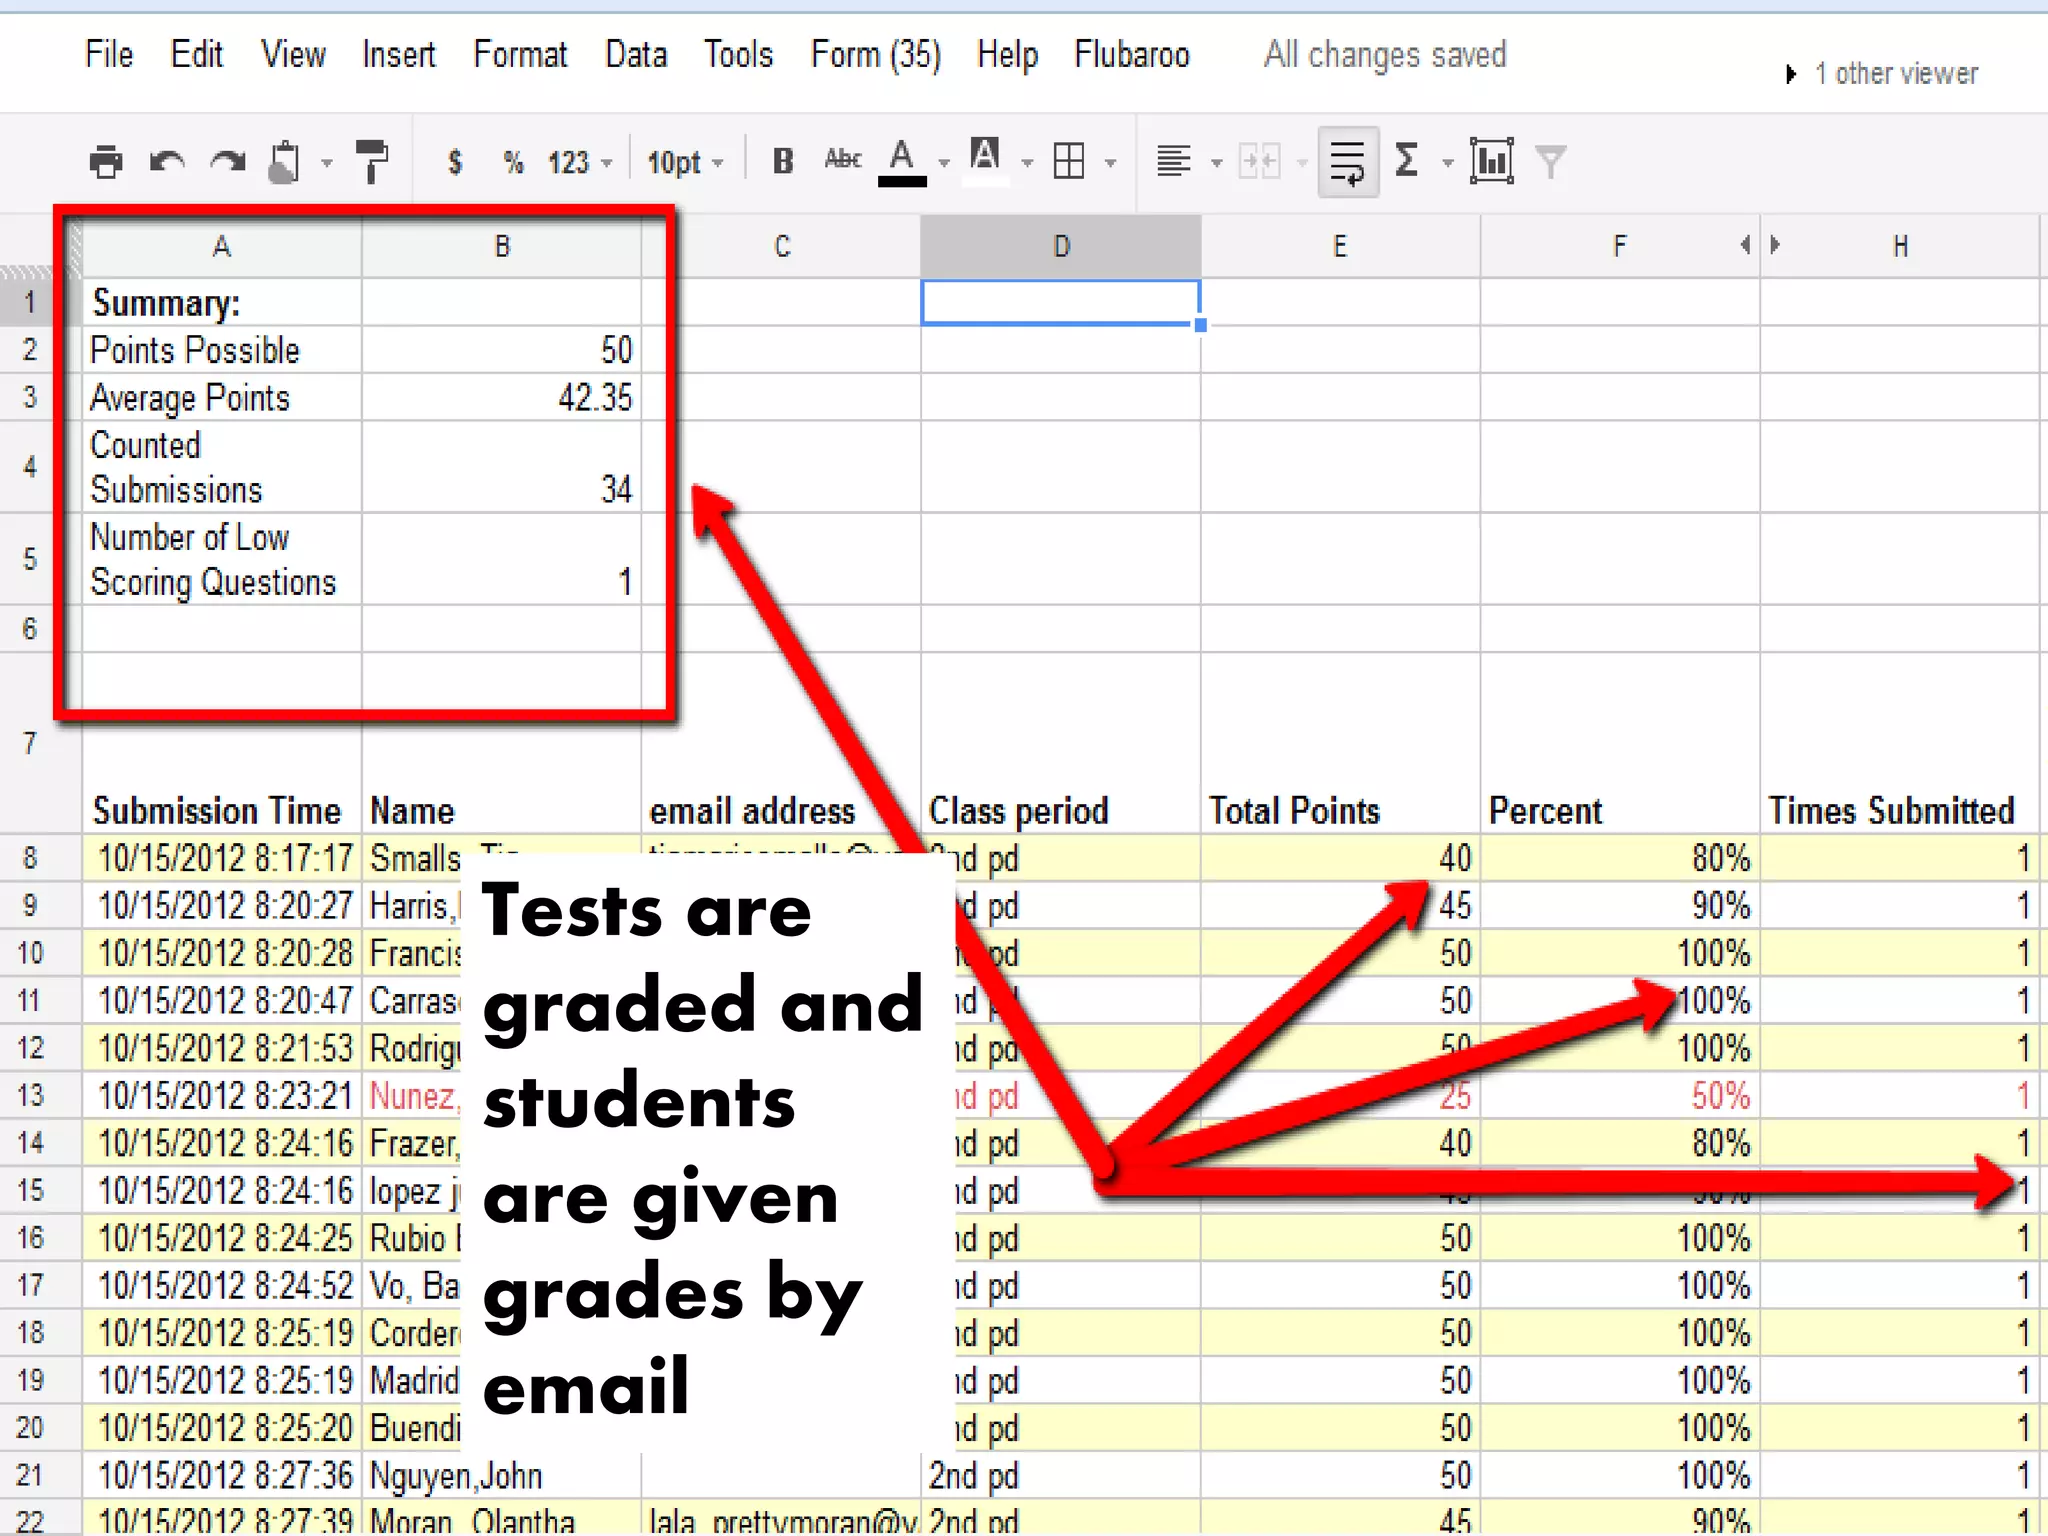Select column E header
The image size is (2048, 1536).
point(1340,246)
